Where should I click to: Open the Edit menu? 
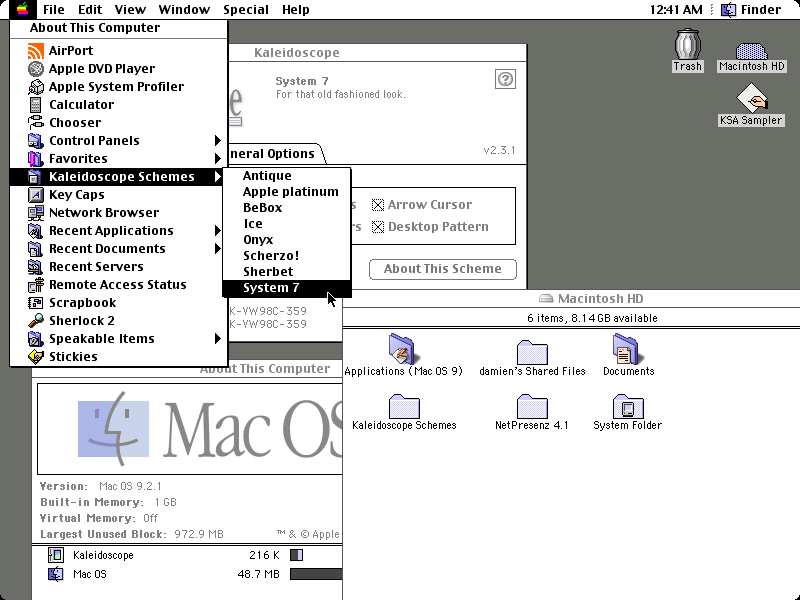[x=90, y=10]
